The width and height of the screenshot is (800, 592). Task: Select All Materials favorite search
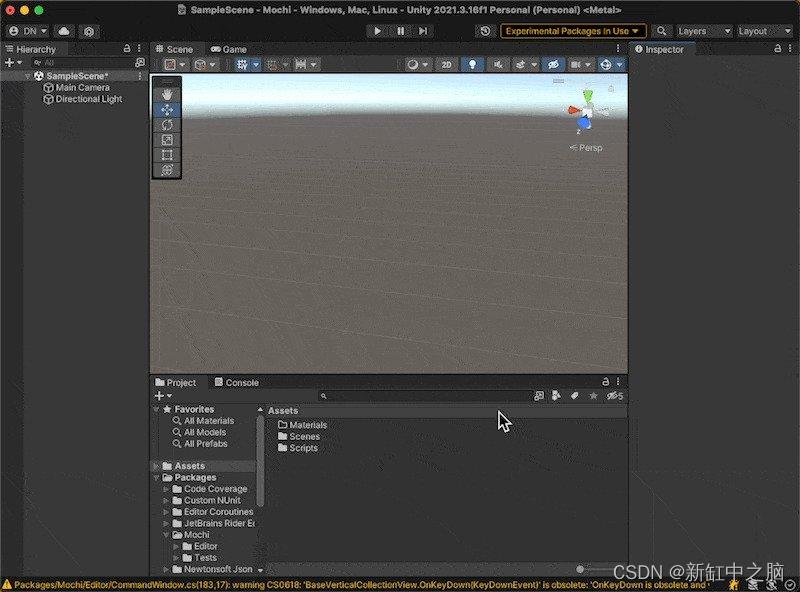click(x=203, y=421)
